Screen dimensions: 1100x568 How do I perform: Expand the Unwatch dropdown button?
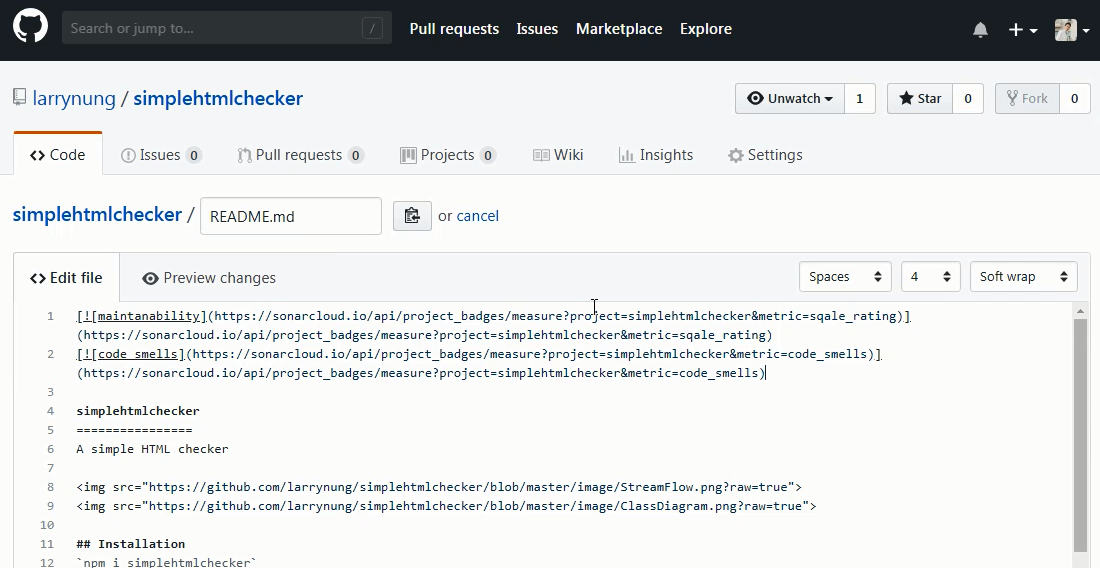pos(790,98)
